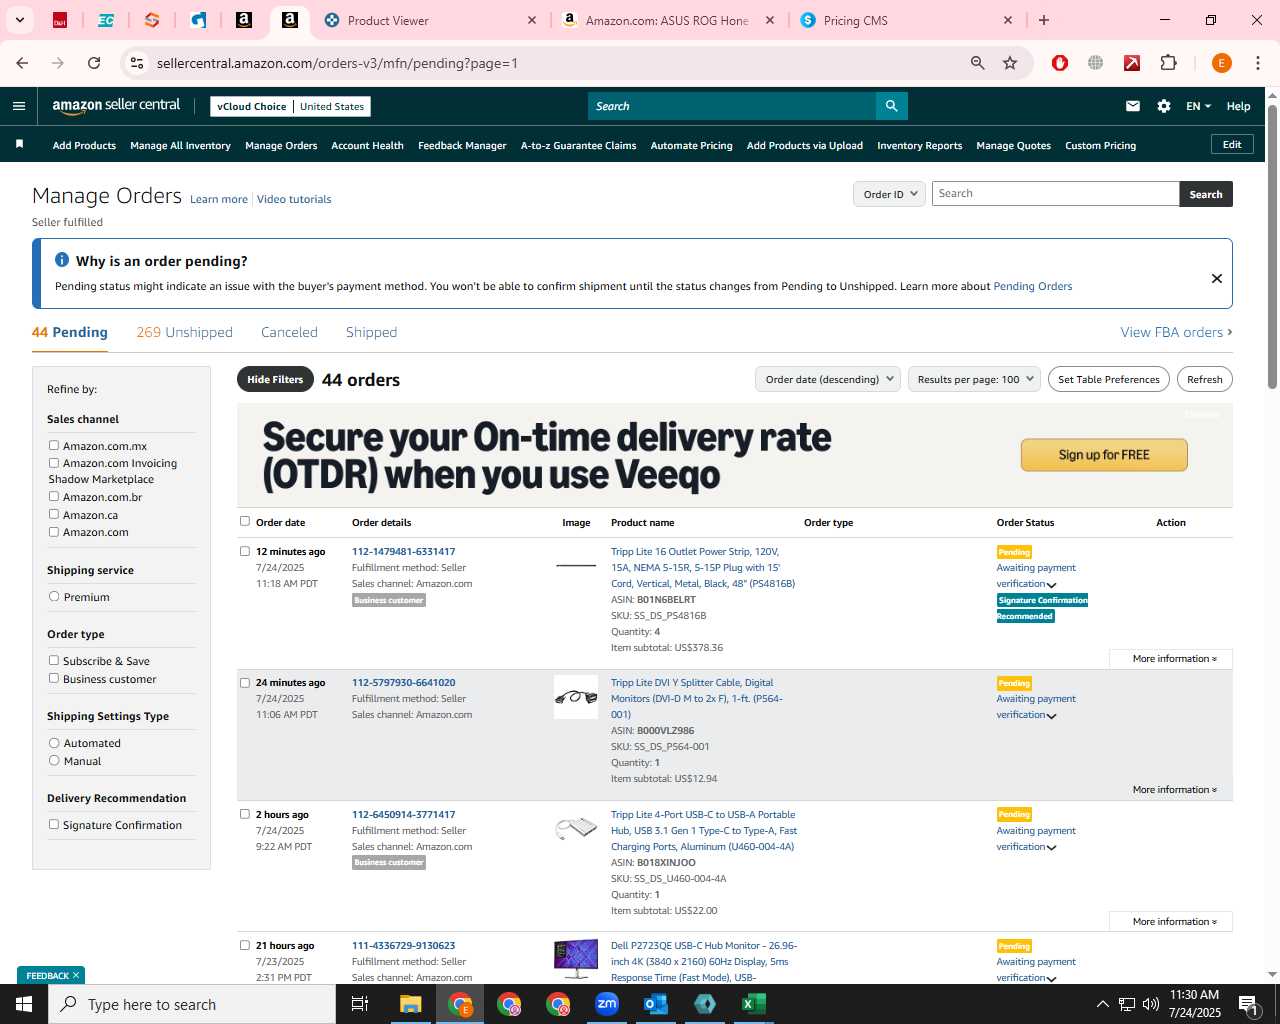Click the DVI Y Splitter Cable product thumbnail
The width and height of the screenshot is (1280, 1024).
(x=576, y=697)
